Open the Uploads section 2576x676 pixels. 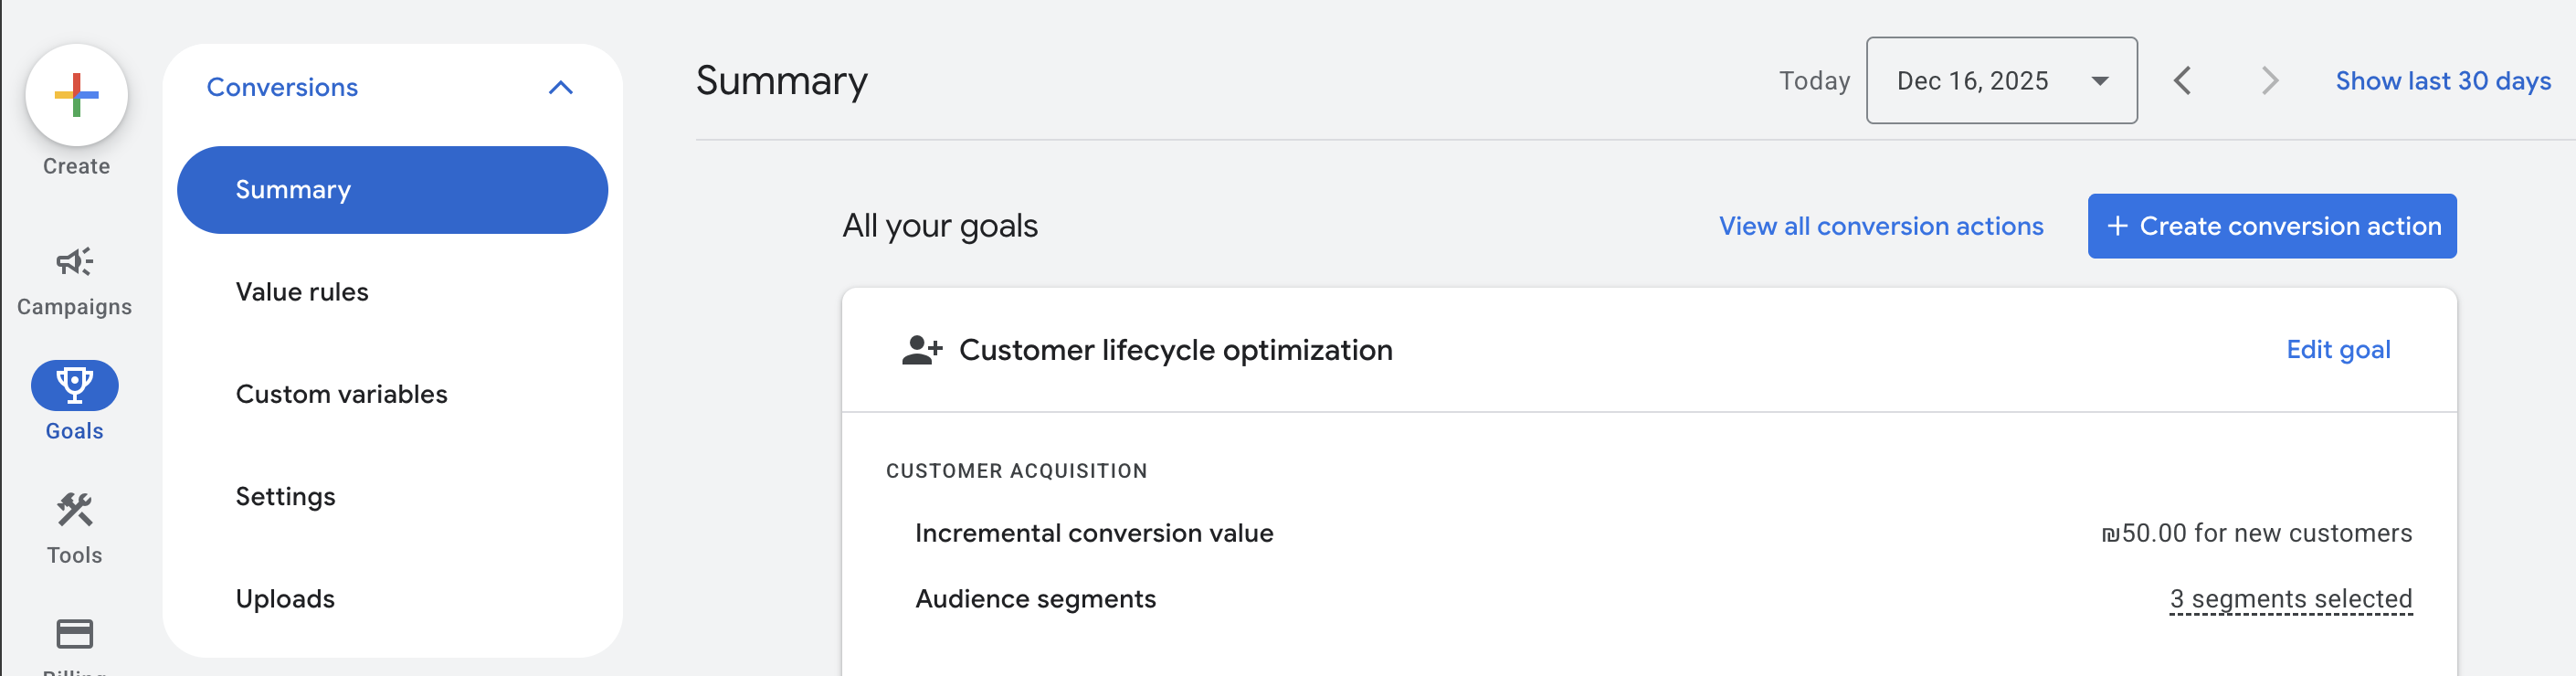tap(285, 598)
